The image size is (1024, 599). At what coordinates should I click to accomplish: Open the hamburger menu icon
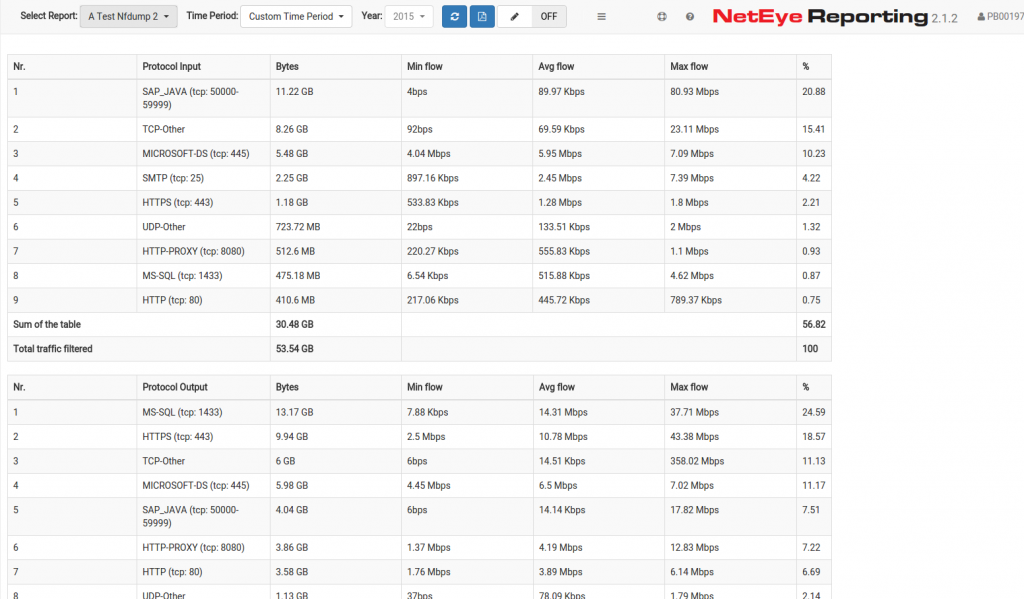(601, 17)
